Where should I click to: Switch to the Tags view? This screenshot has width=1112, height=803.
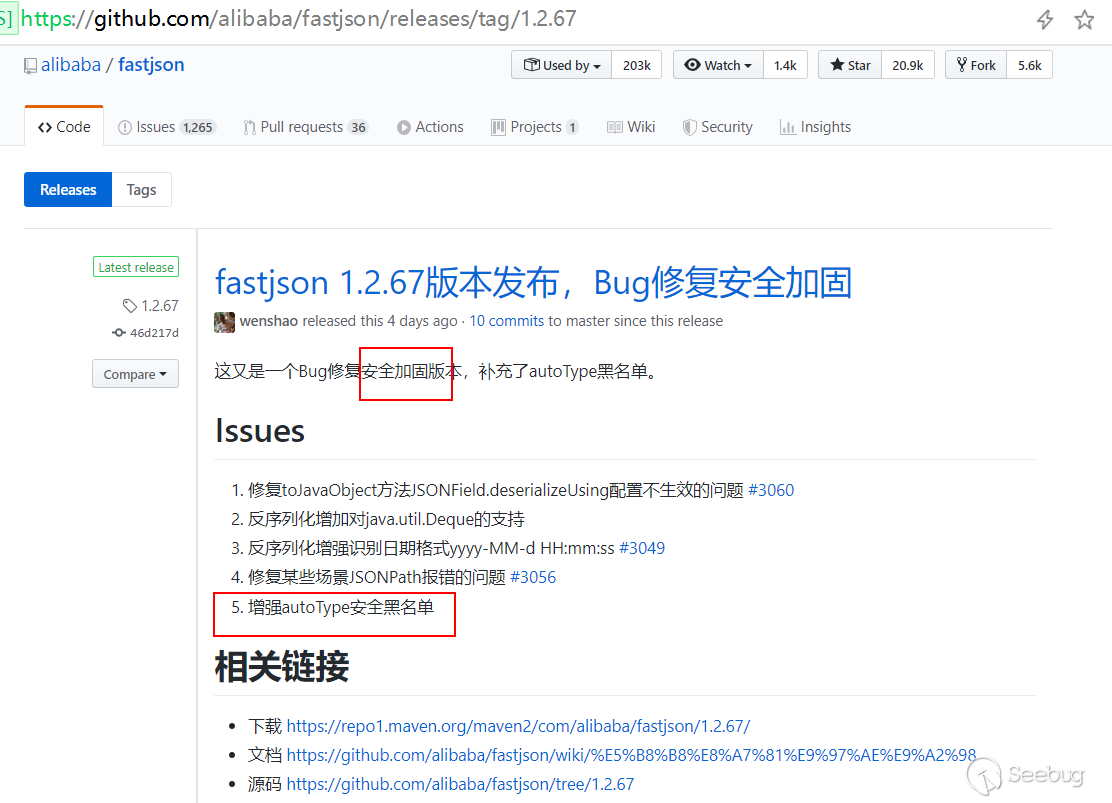141,189
